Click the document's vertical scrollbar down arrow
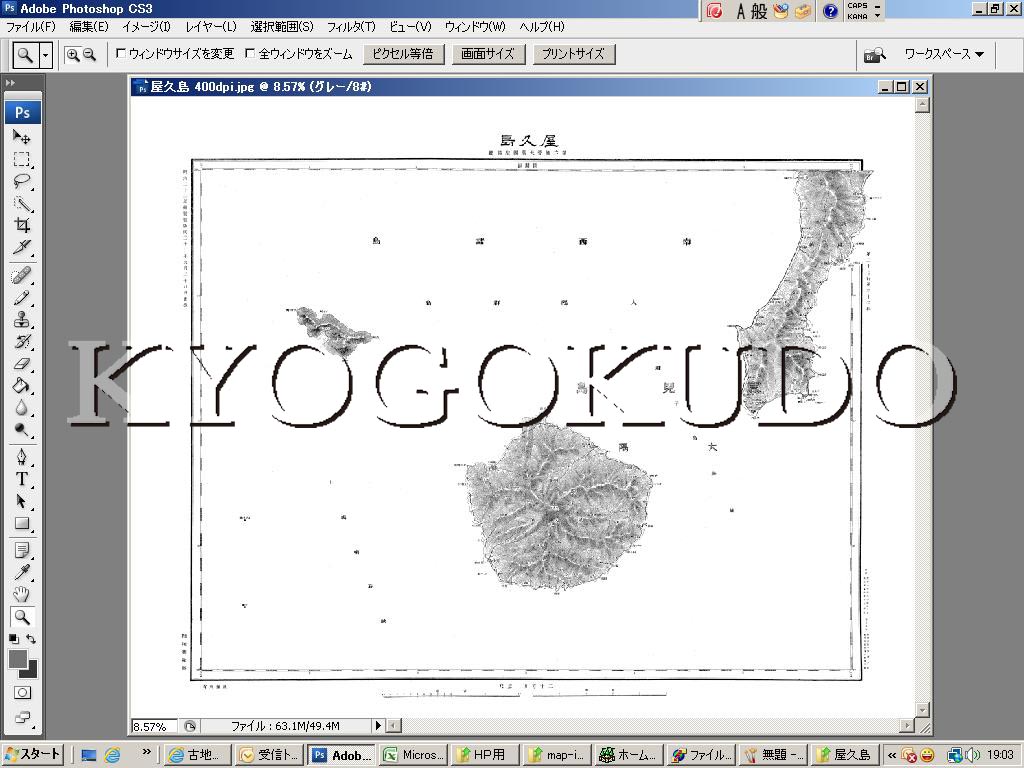 [922, 709]
